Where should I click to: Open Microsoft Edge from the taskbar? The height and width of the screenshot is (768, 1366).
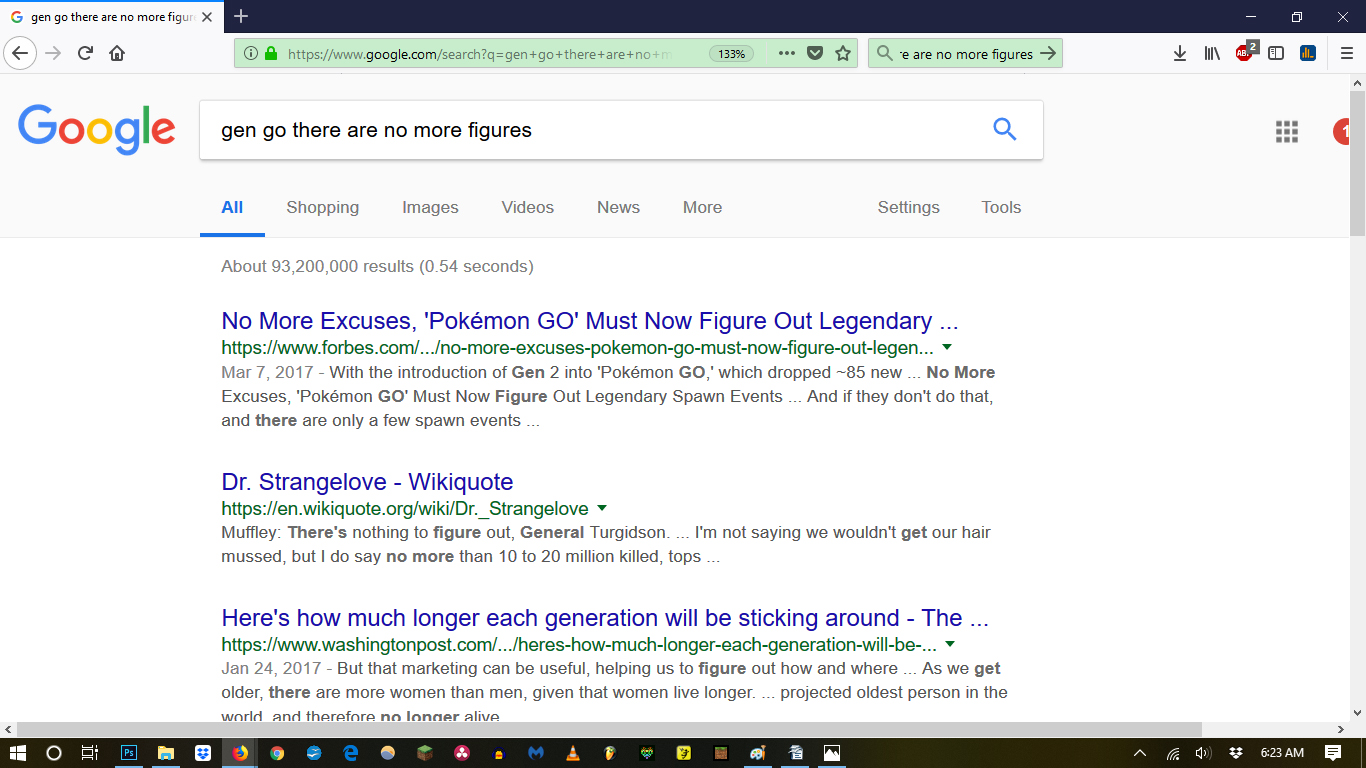(x=351, y=753)
